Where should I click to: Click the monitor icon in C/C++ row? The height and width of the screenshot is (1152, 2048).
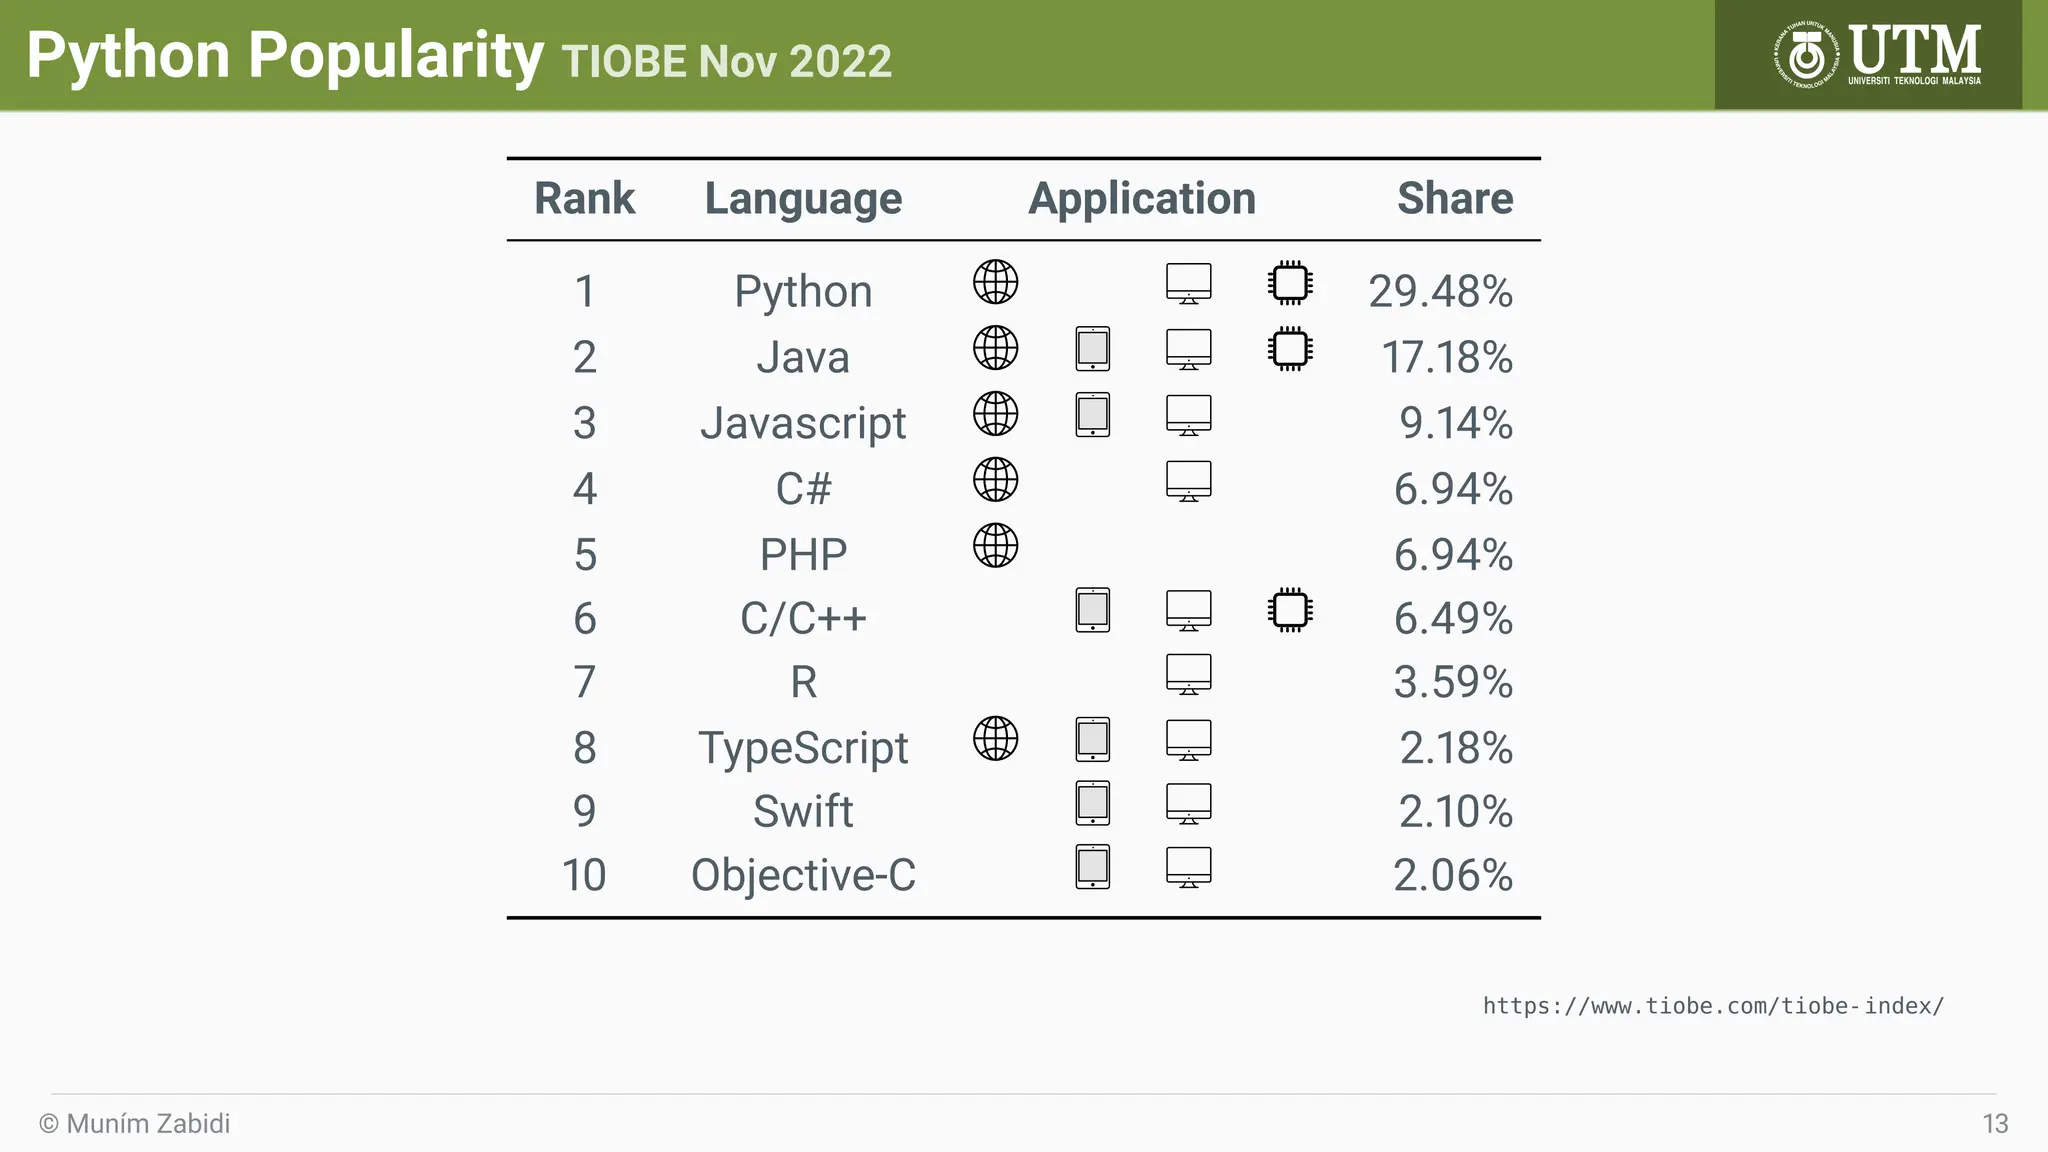1189,610
